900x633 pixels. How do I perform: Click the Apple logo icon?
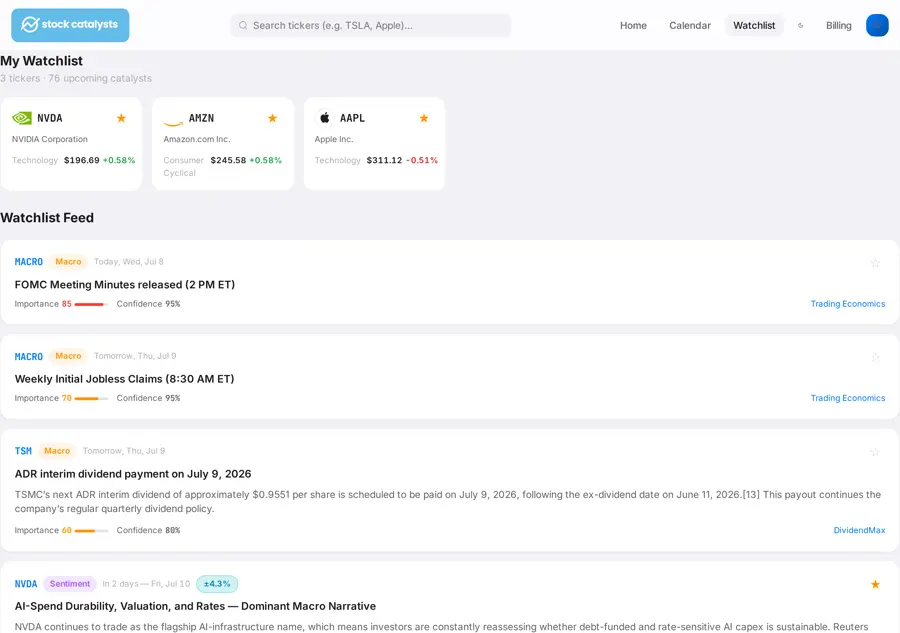(324, 118)
